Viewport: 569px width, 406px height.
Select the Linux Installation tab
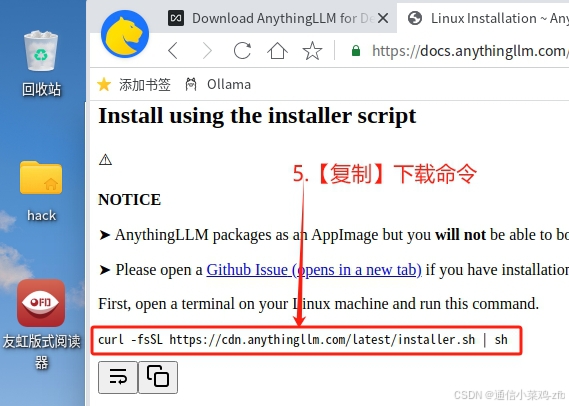pos(486,18)
